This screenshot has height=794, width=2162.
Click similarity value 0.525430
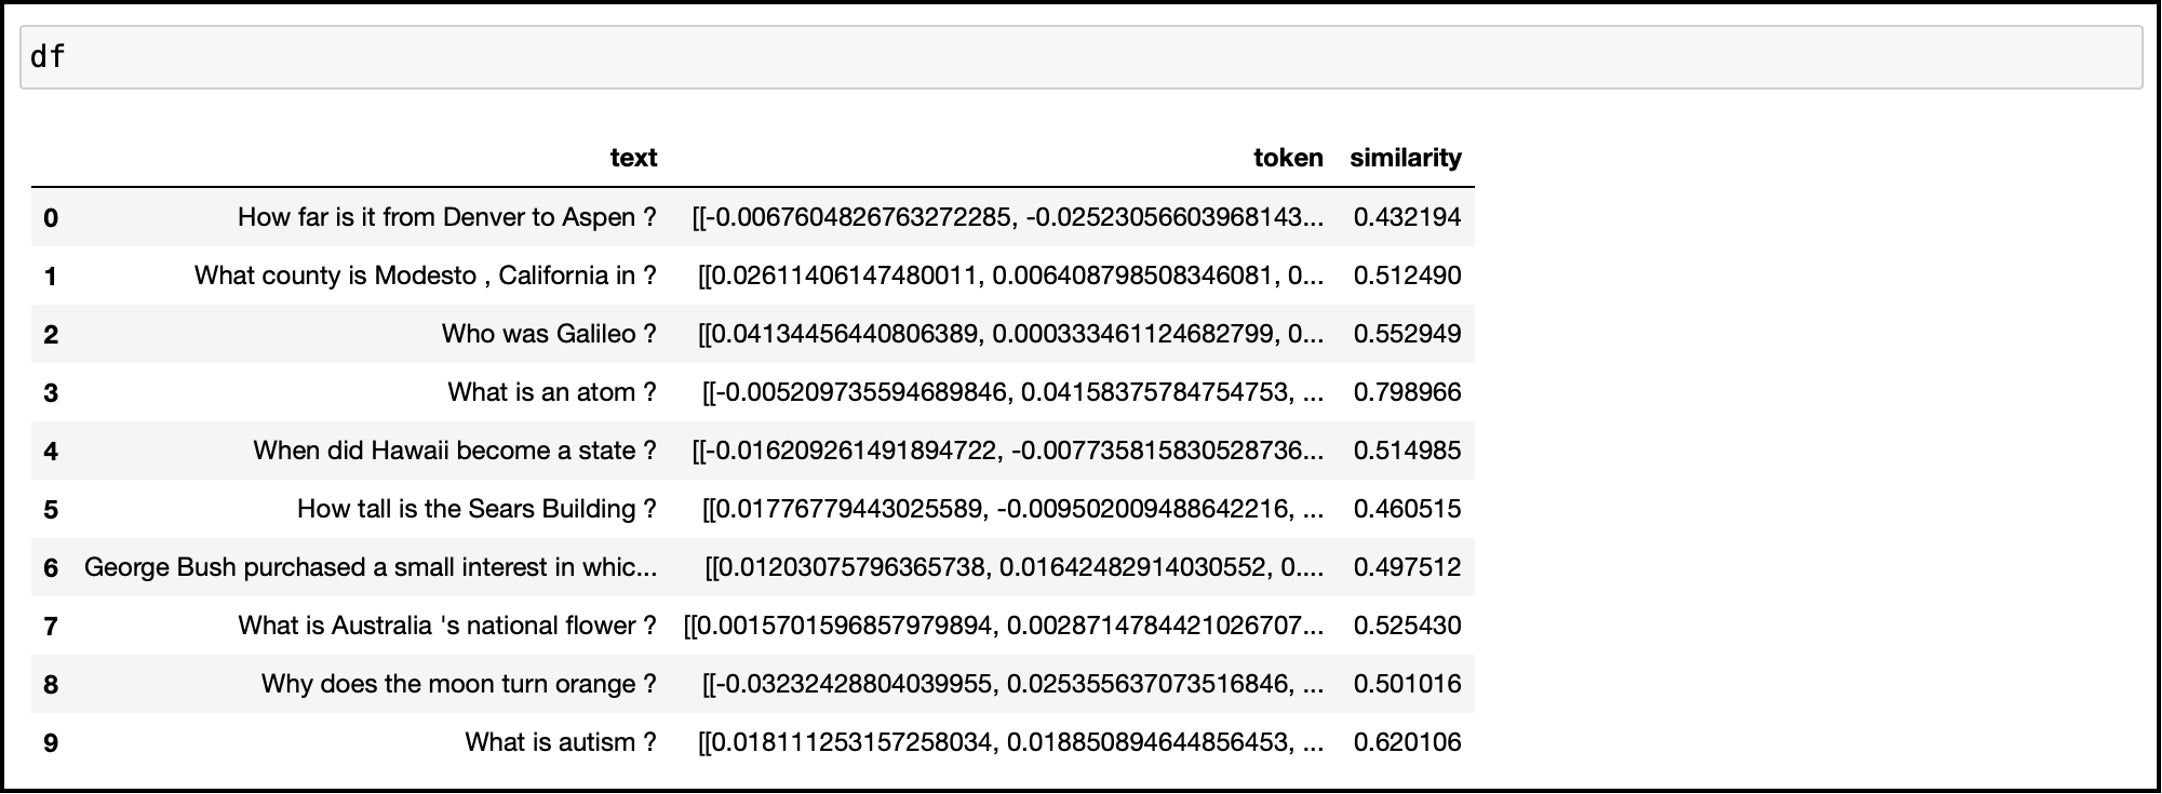1407,626
